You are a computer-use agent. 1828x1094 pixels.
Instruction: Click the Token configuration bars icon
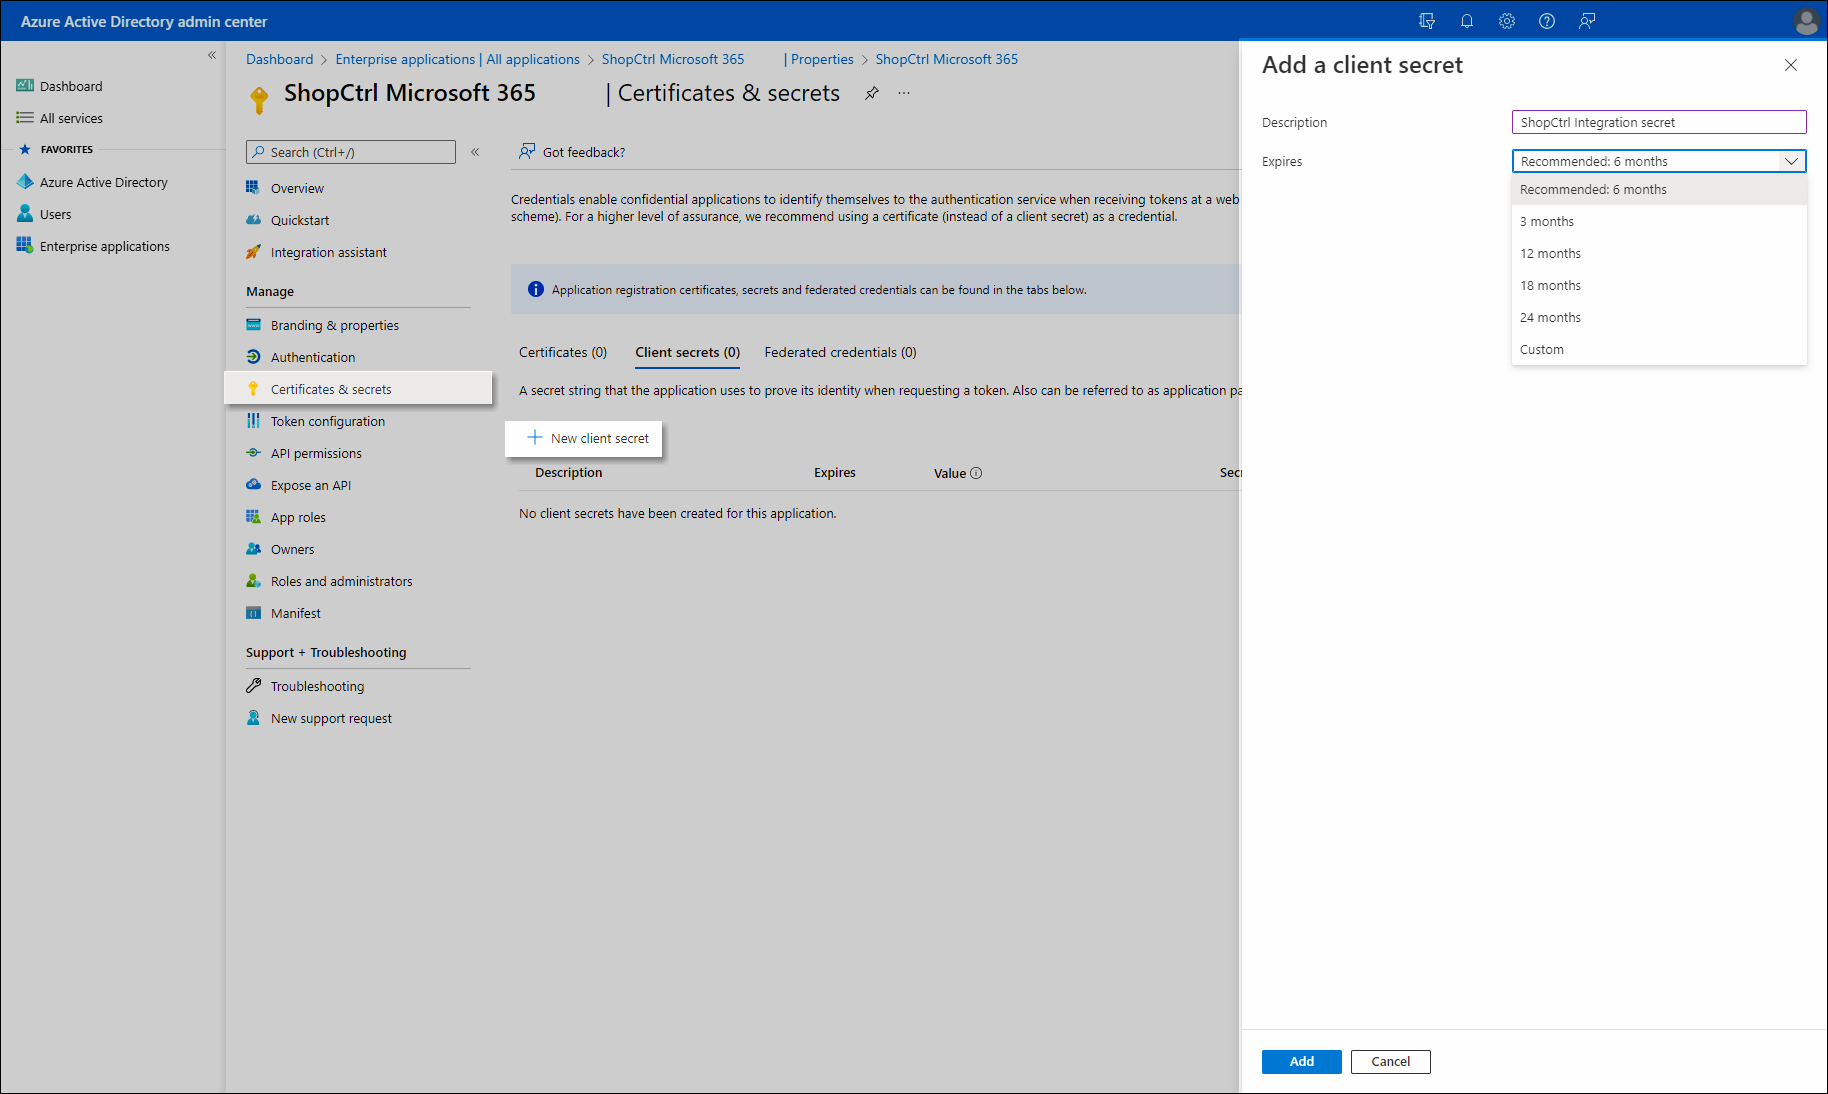(253, 421)
